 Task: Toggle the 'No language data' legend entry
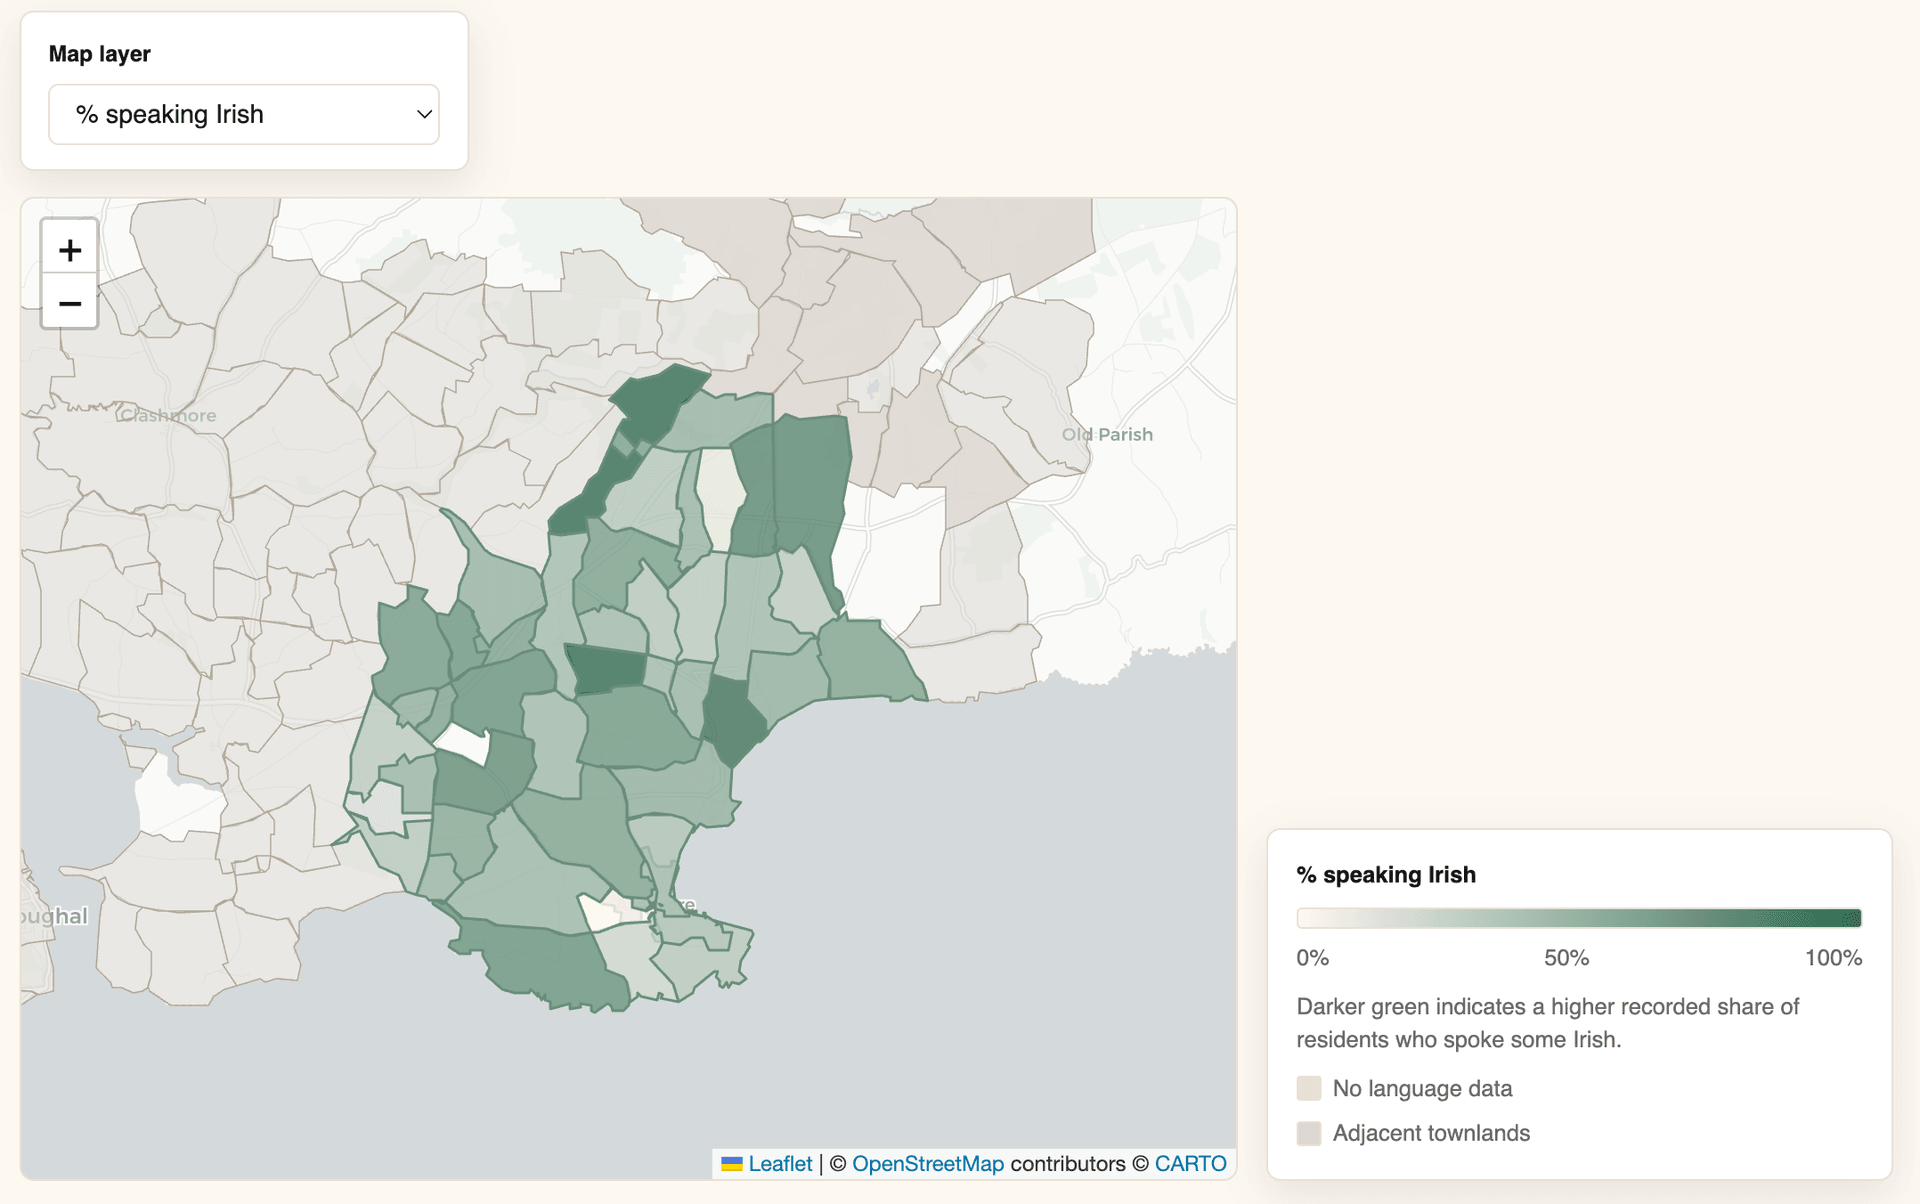tap(1422, 1088)
